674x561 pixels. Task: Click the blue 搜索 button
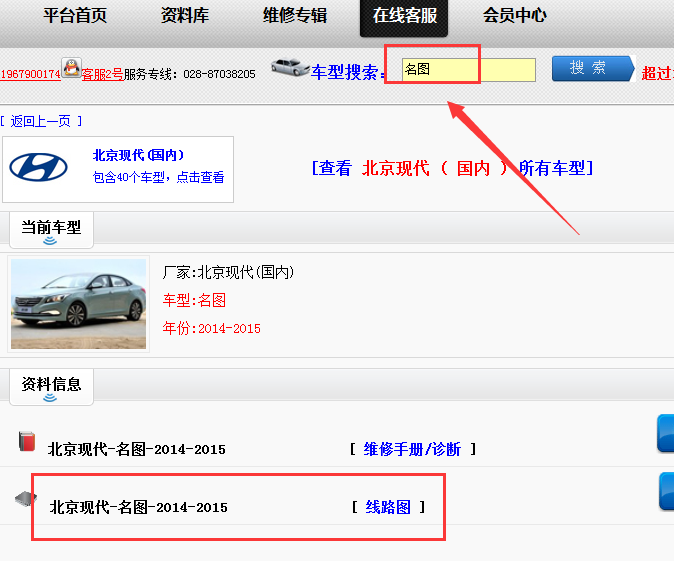click(x=593, y=68)
